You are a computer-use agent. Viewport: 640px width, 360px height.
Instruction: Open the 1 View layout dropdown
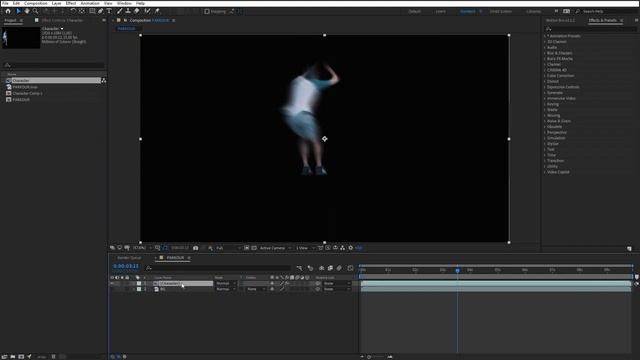[x=305, y=248]
